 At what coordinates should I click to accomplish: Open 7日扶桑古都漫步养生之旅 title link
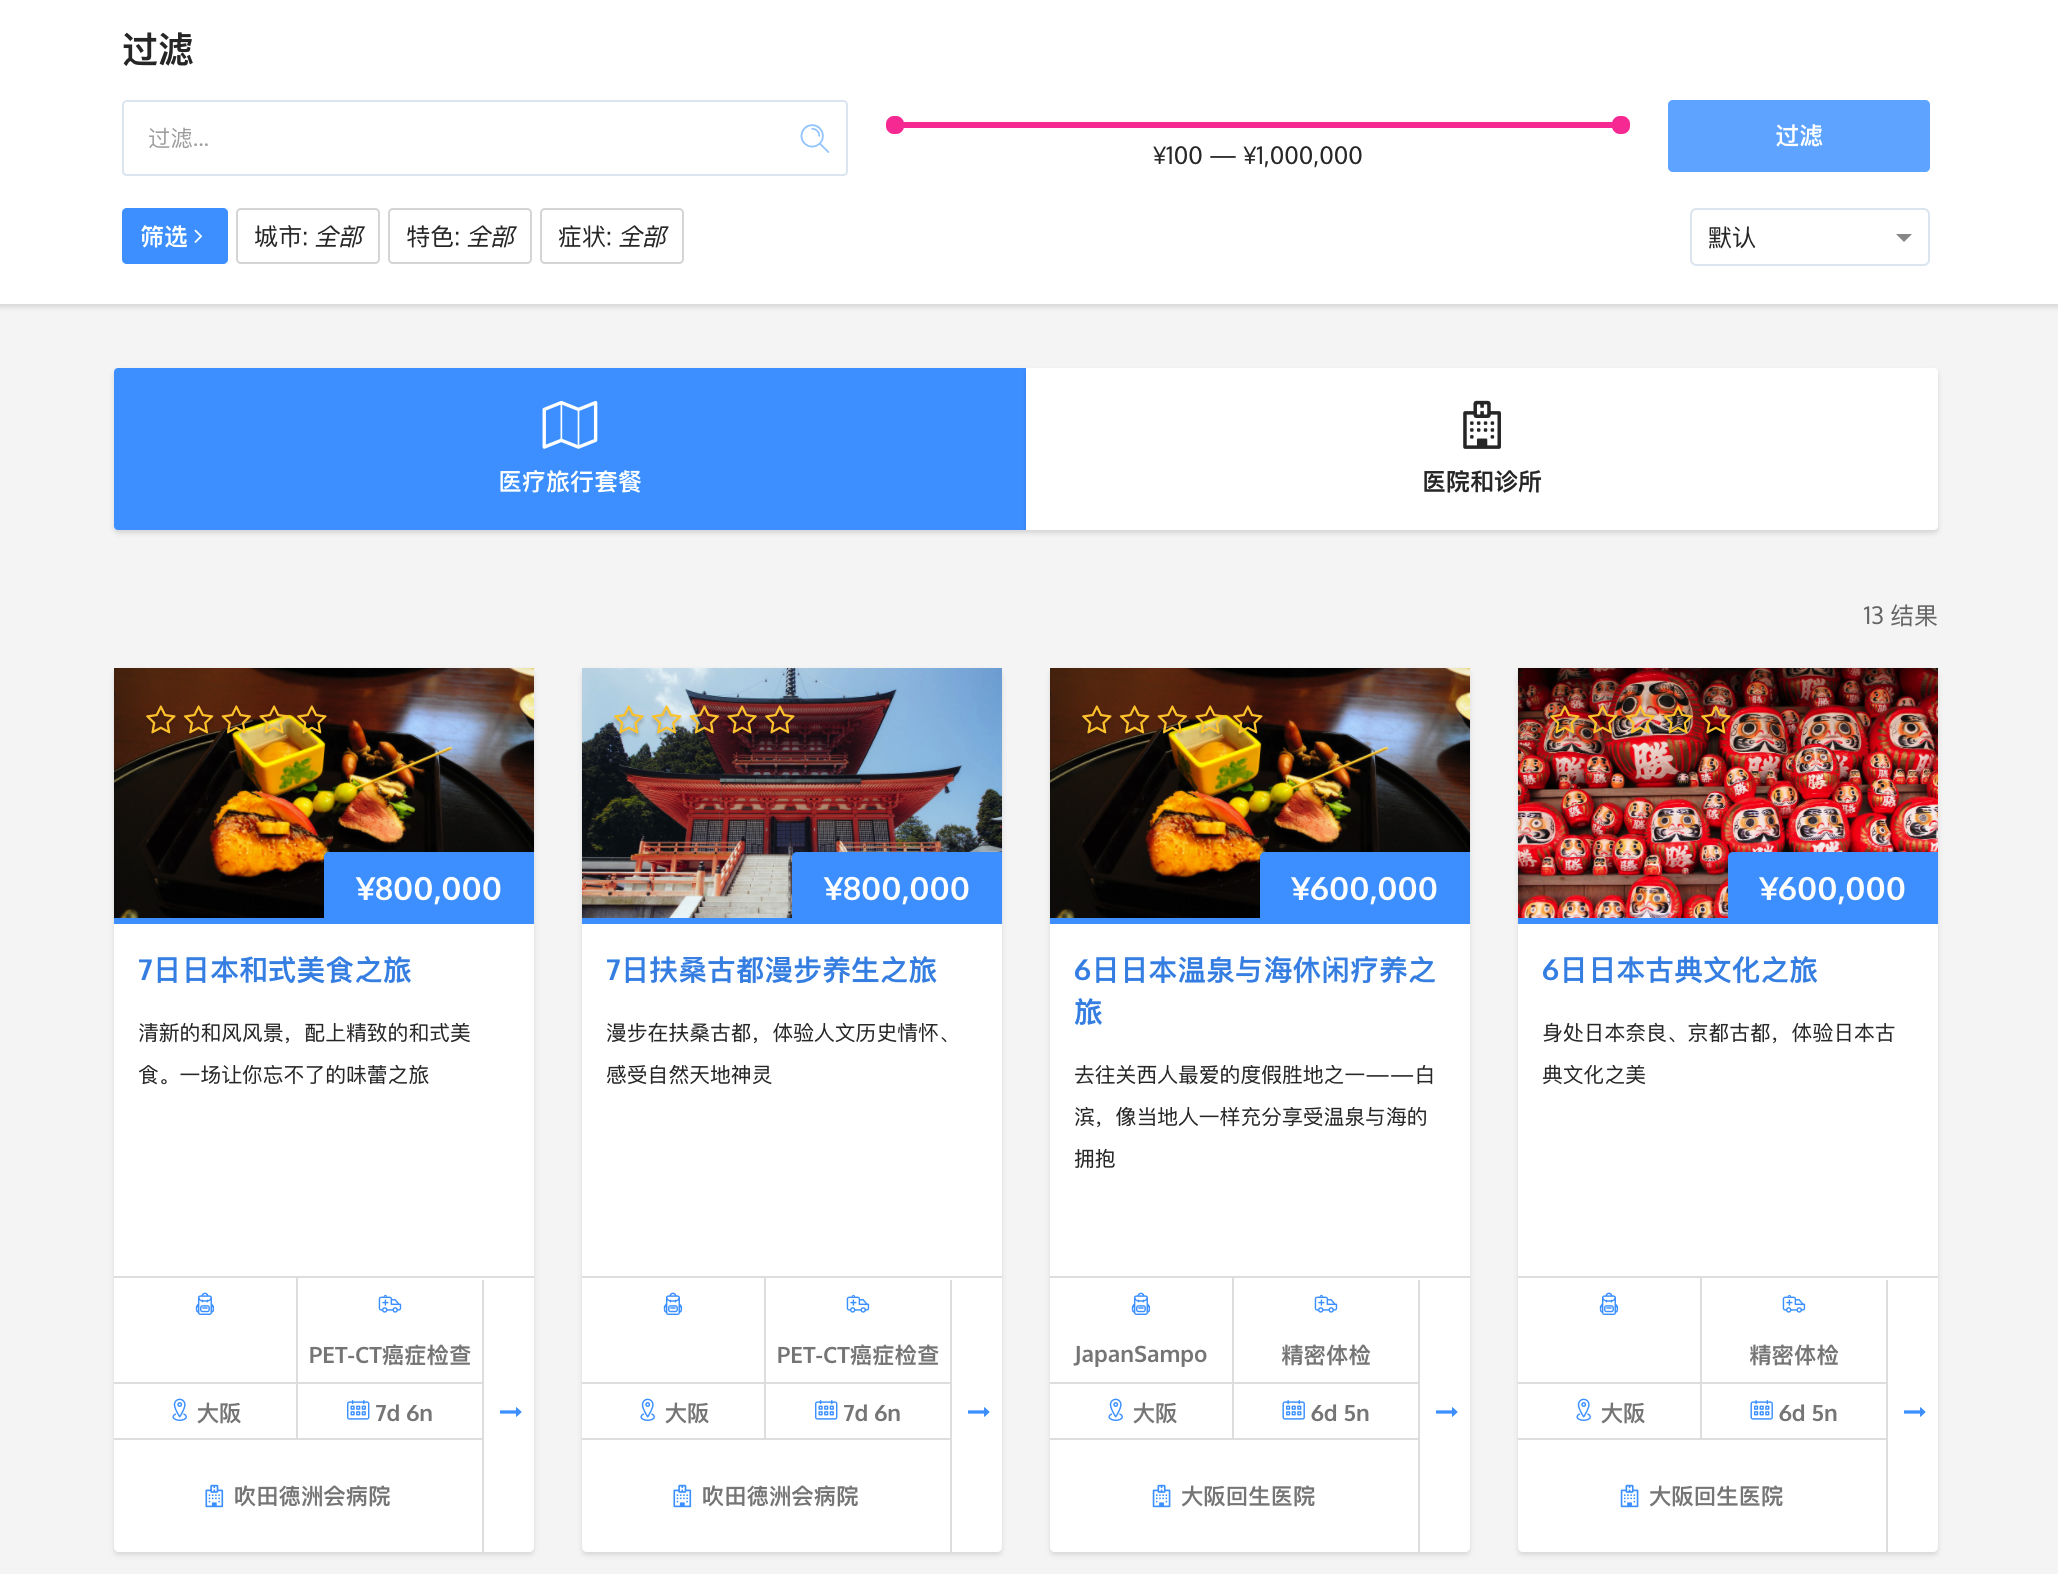point(771,970)
